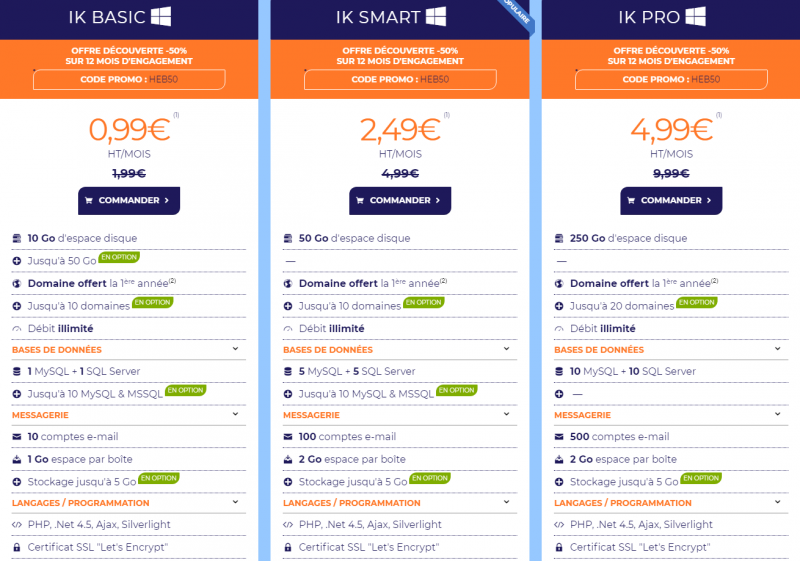Click lock icon in IK BASIC SSL row

pyautogui.click(x=17, y=547)
